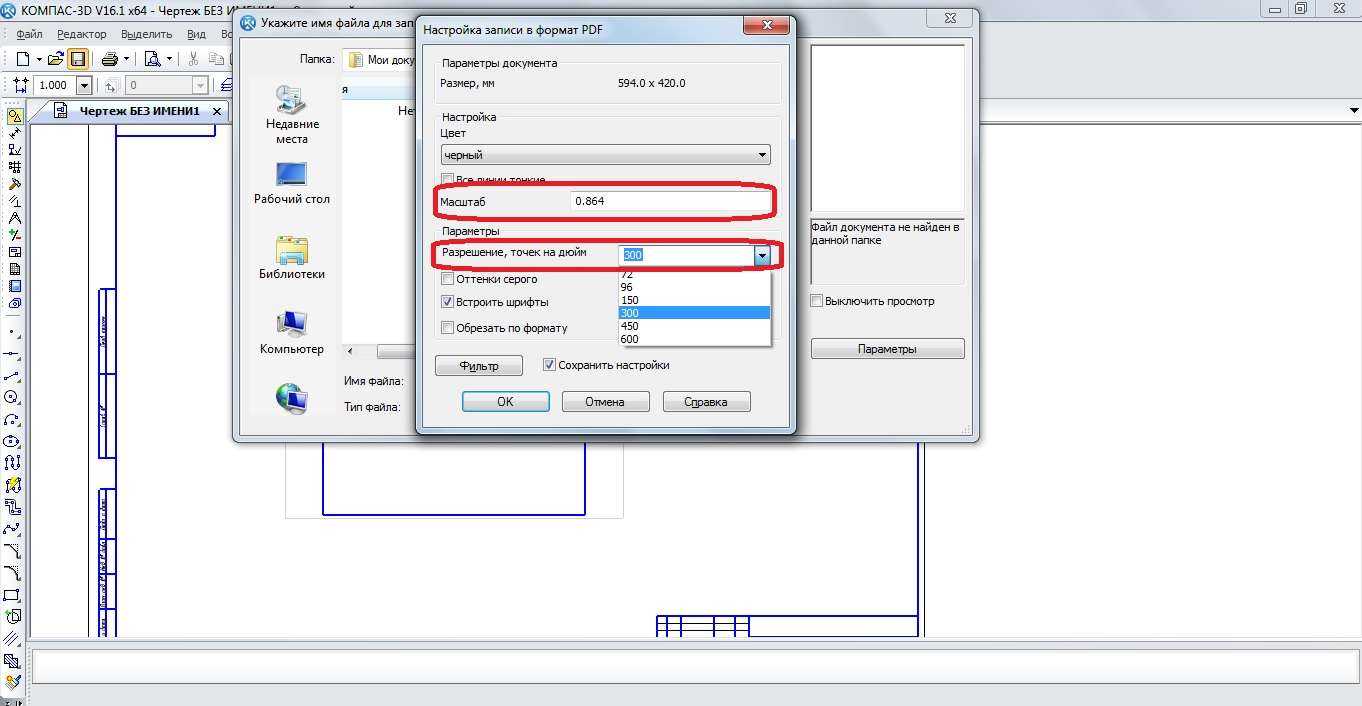
Task: Copy the selection with the toolbar copy icon
Action: (x=216, y=59)
